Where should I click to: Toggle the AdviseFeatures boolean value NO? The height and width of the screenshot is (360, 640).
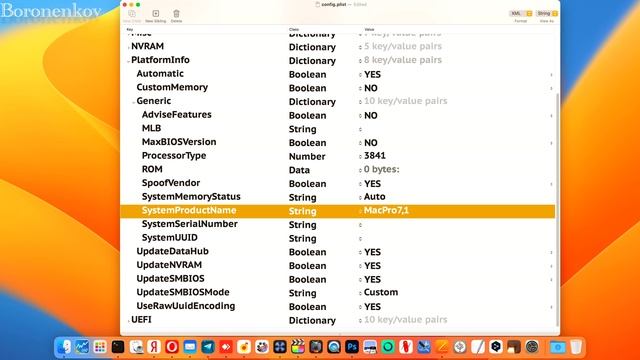point(371,116)
